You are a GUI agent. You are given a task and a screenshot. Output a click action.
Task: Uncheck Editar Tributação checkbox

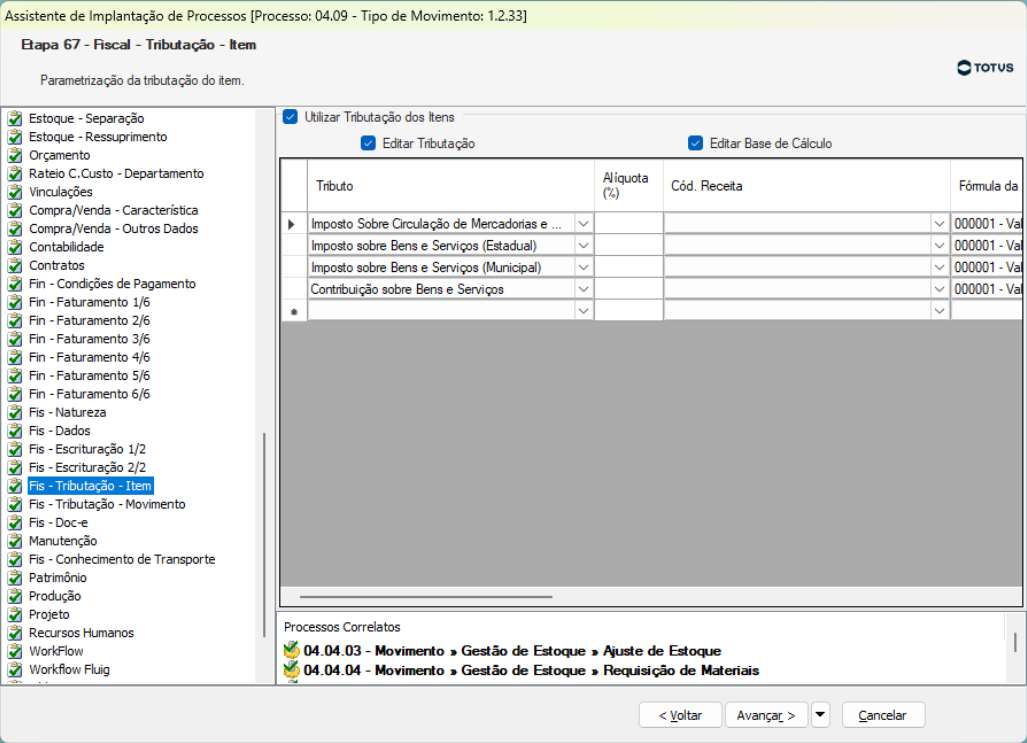(x=368, y=143)
